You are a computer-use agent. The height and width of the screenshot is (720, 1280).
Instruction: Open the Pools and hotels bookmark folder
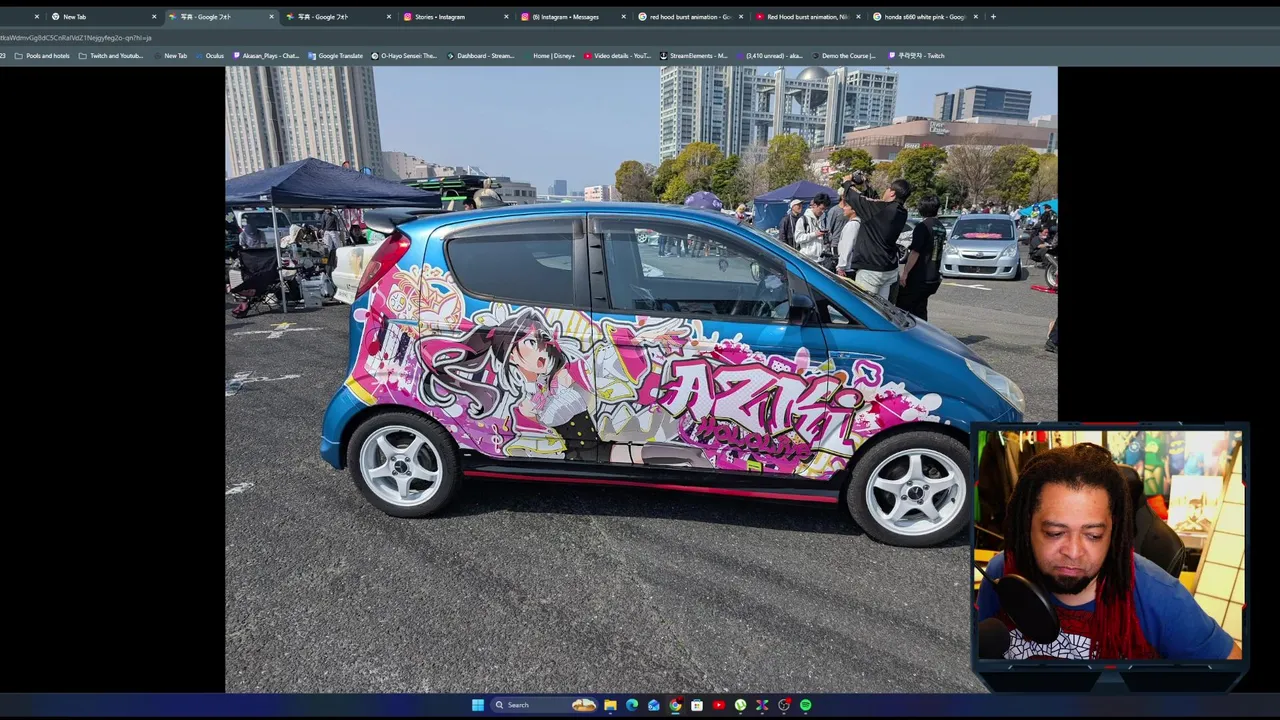pyautogui.click(x=42, y=56)
